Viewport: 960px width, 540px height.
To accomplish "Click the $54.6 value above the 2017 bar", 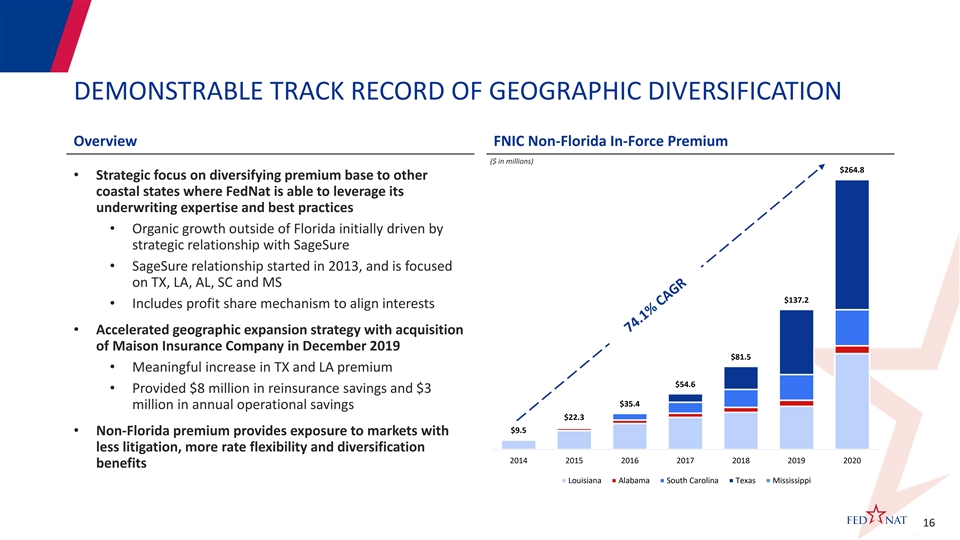I will point(685,384).
